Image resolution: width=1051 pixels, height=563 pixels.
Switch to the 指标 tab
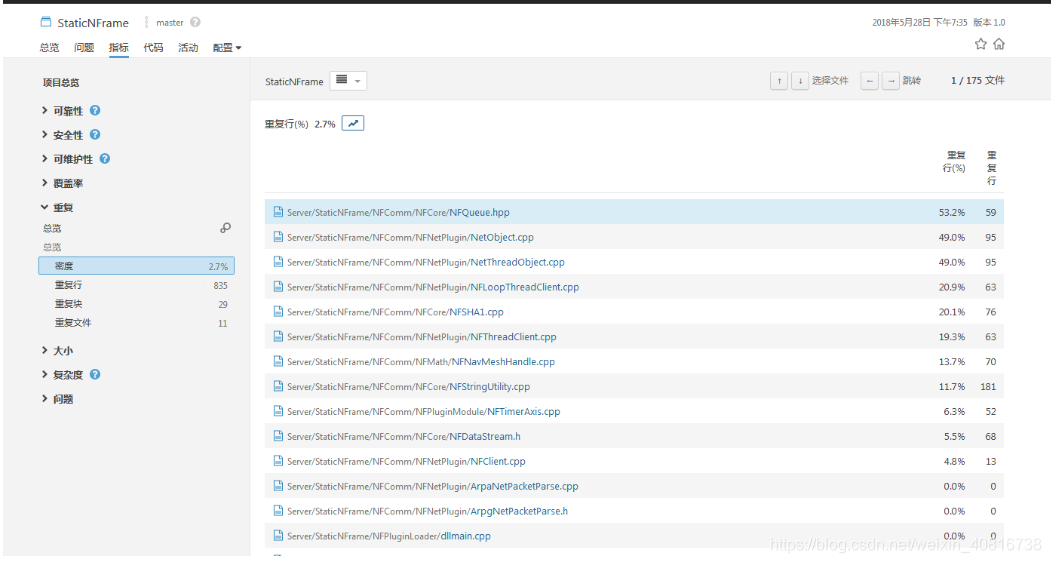(119, 48)
